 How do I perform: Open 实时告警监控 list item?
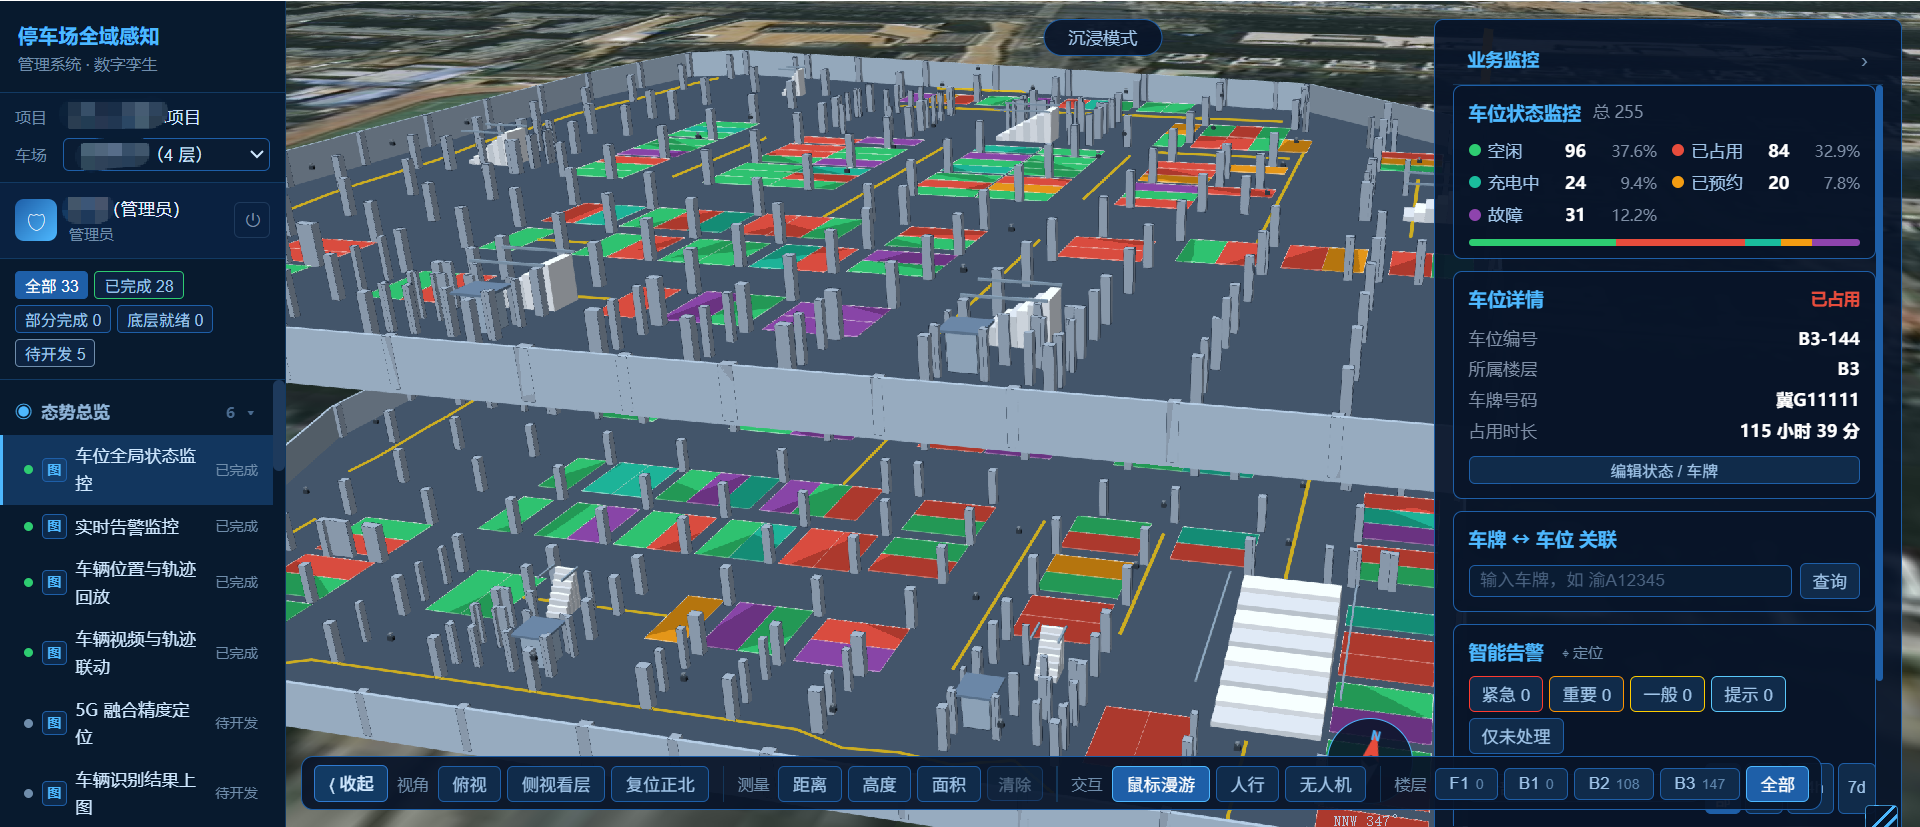(x=136, y=526)
